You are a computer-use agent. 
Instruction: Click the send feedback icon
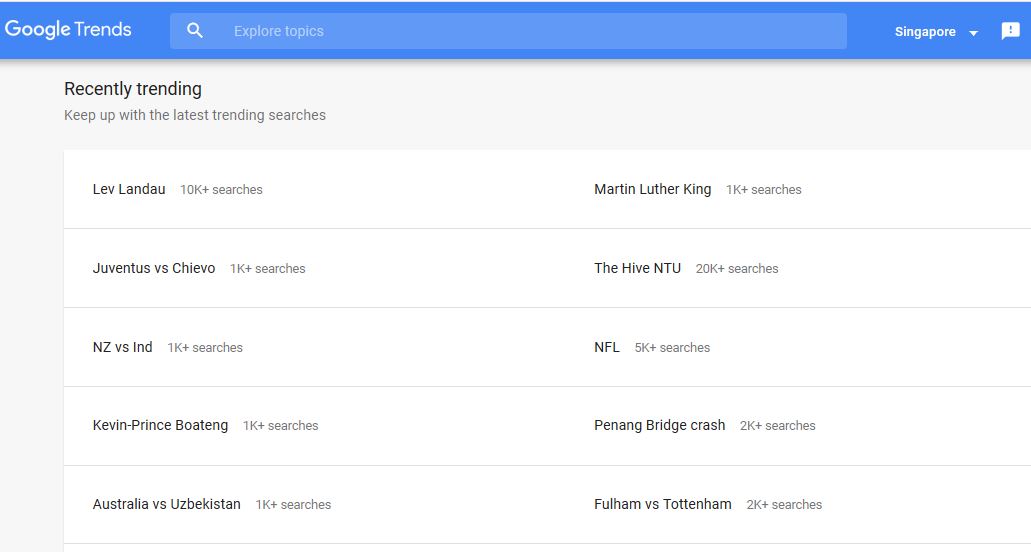point(1010,31)
